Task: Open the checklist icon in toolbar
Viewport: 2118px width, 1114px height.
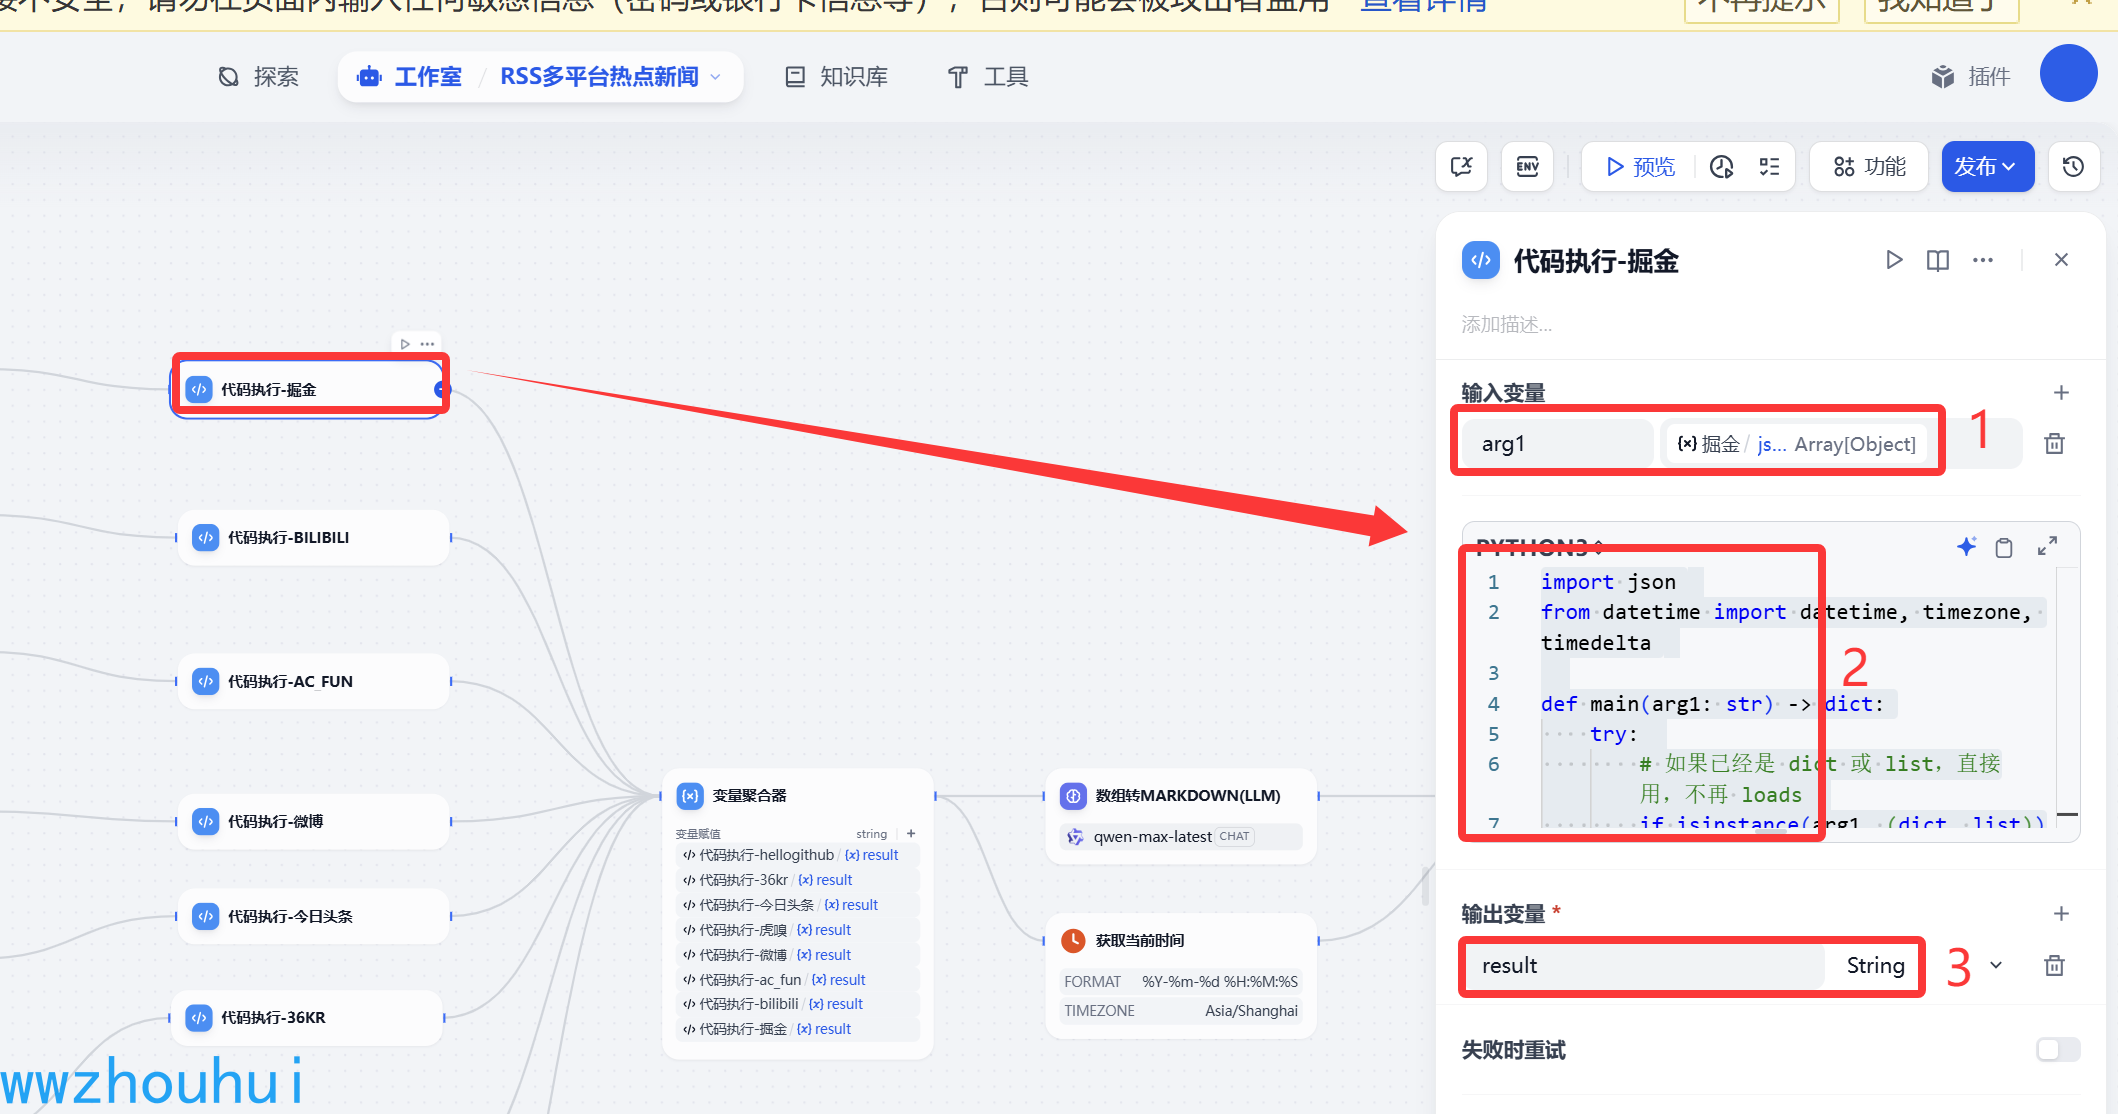Action: point(1769,167)
